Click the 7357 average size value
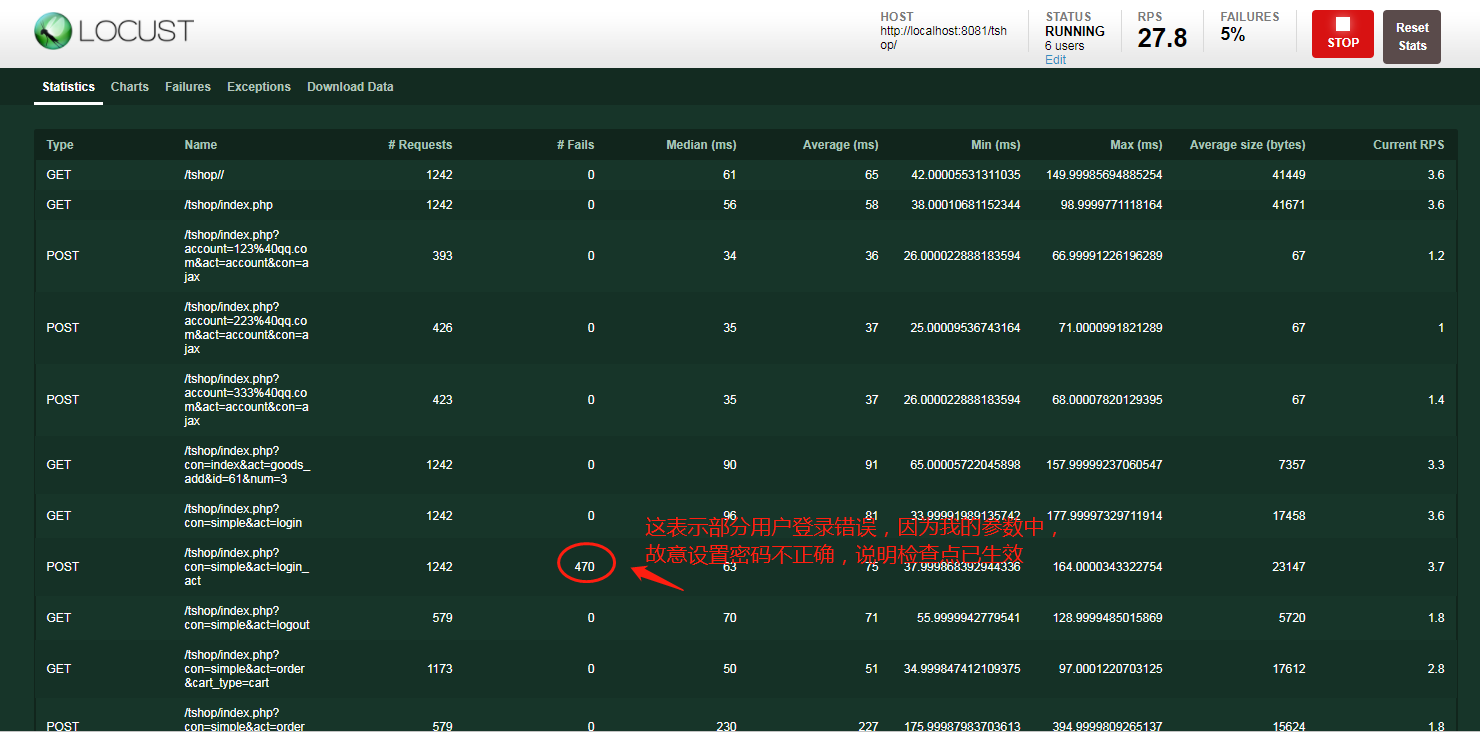Viewport: 1480px width, 732px height. (1292, 465)
